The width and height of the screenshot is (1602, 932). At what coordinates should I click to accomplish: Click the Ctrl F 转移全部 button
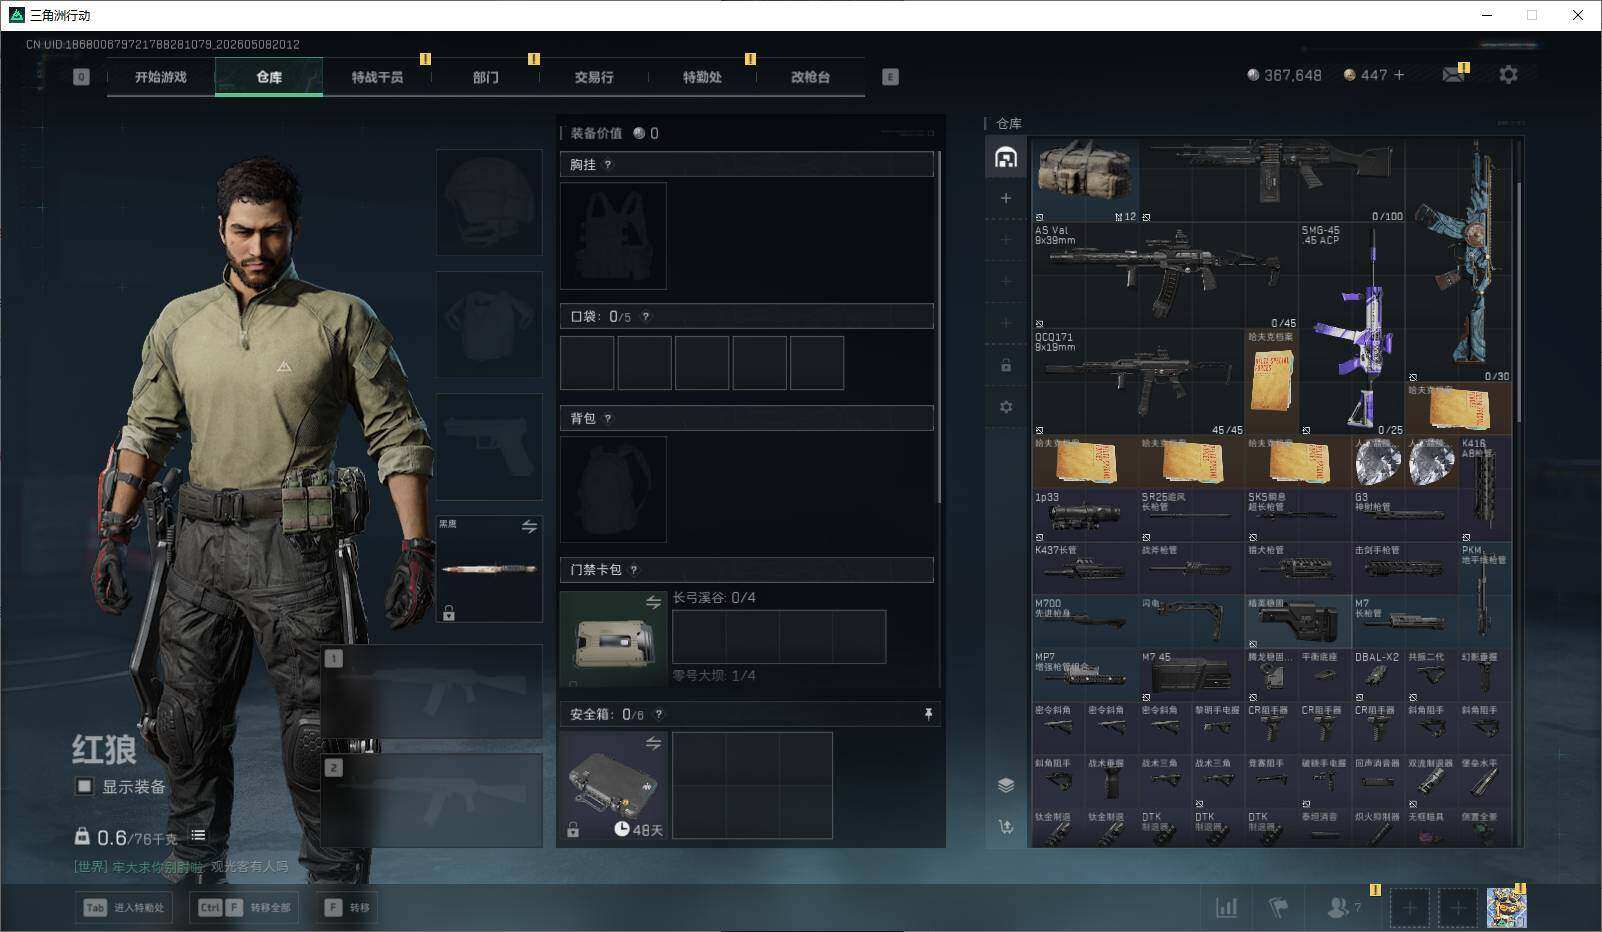pyautogui.click(x=245, y=907)
